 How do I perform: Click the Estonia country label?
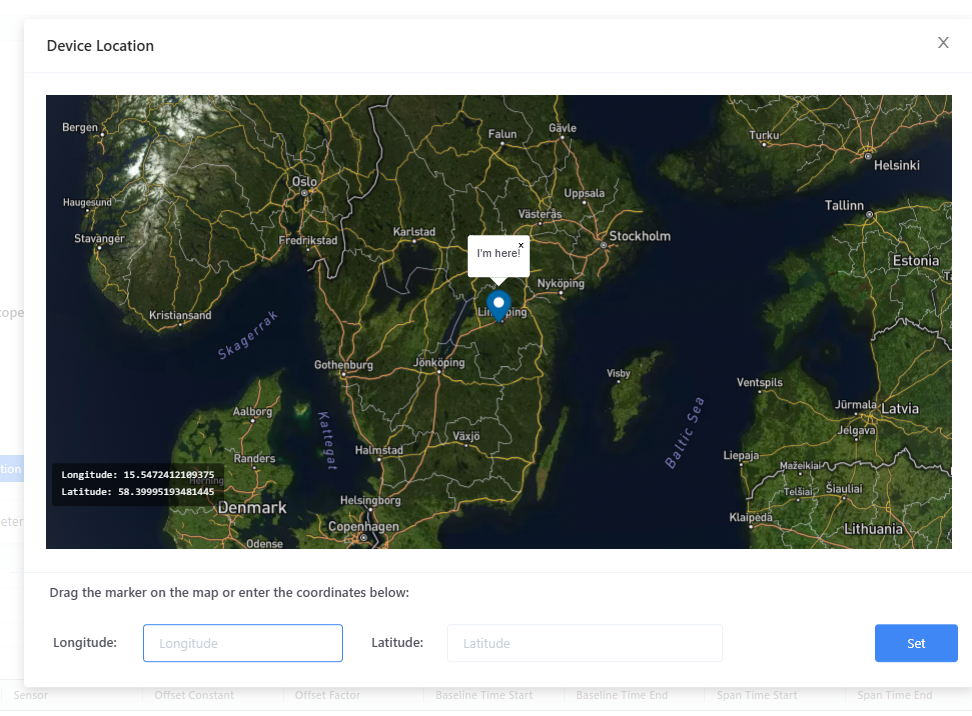point(916,260)
